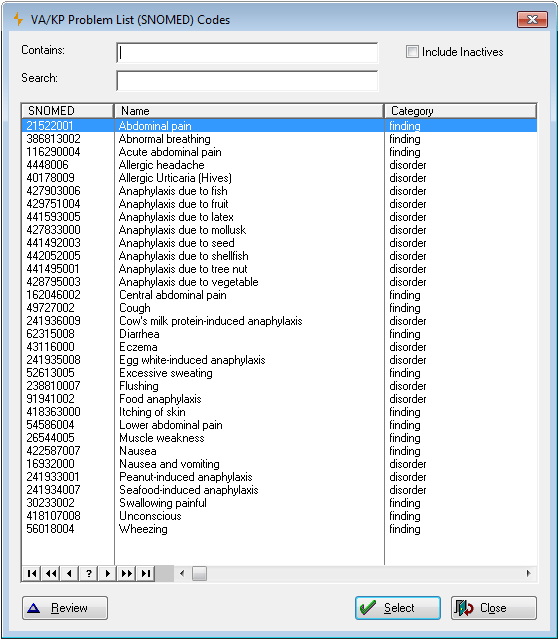559x640 pixels.
Task: Click the lightning bolt title bar icon
Action: click(18, 19)
